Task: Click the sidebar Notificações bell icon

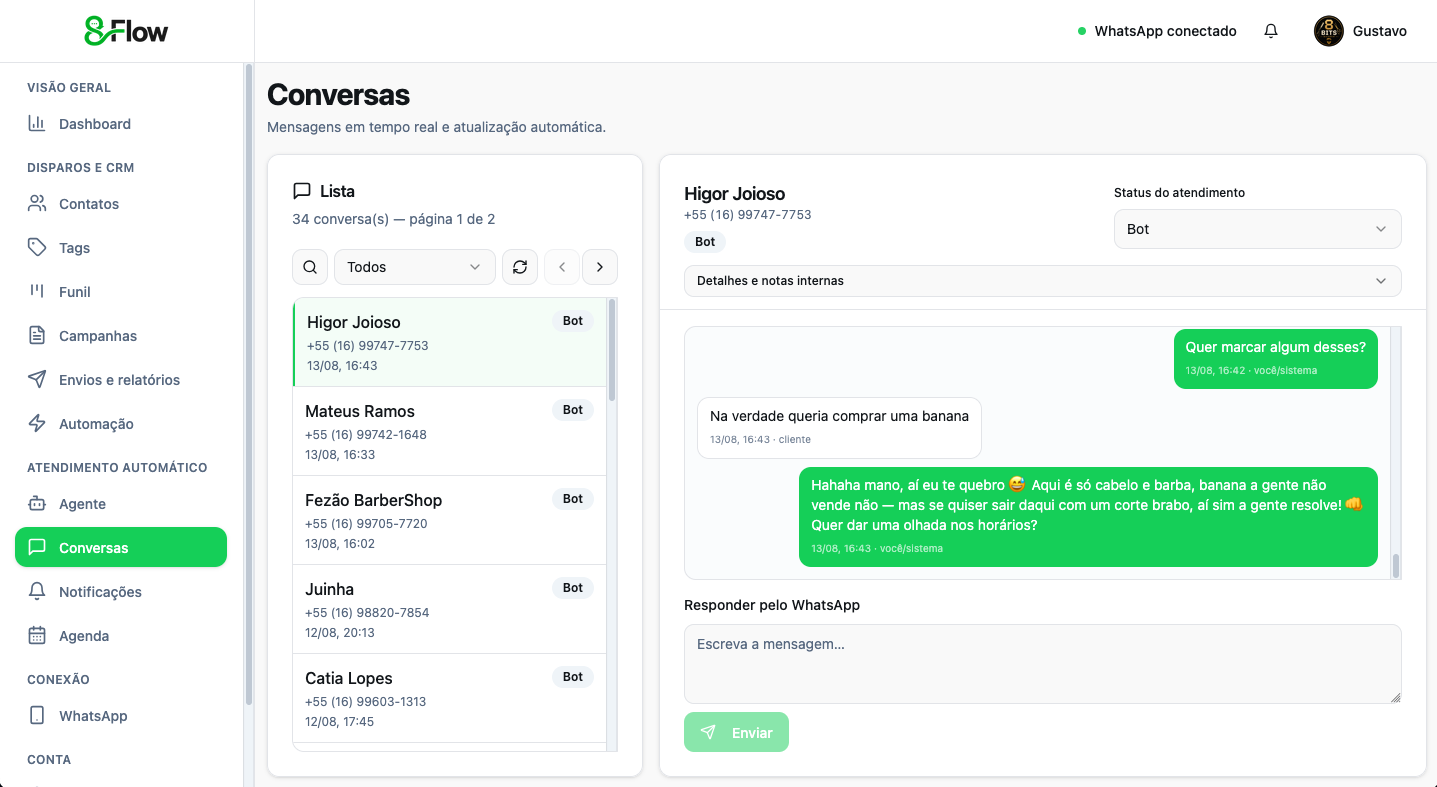Action: (x=37, y=592)
